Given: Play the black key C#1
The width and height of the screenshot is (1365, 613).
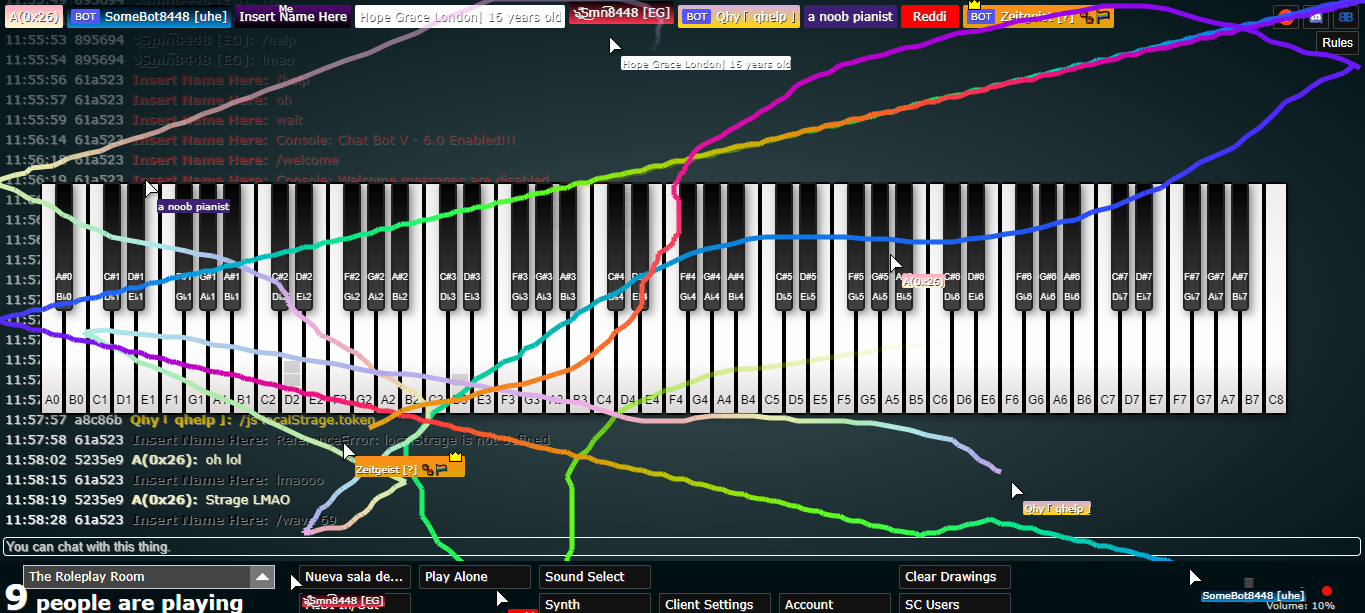Looking at the screenshot, I should pyautogui.click(x=112, y=245).
